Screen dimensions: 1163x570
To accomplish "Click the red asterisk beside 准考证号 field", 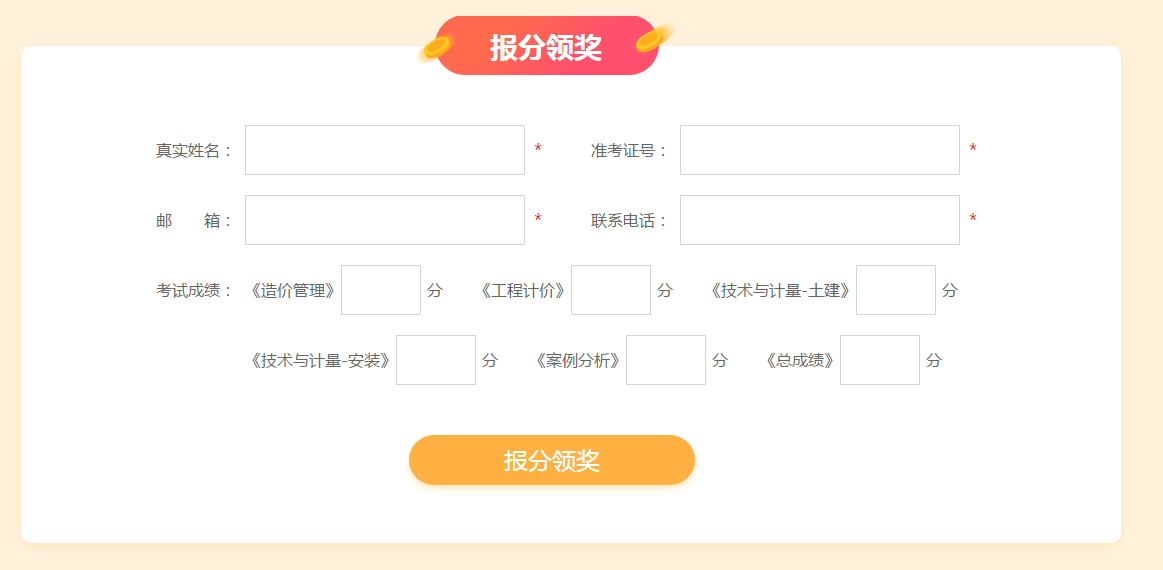I will click(x=973, y=150).
